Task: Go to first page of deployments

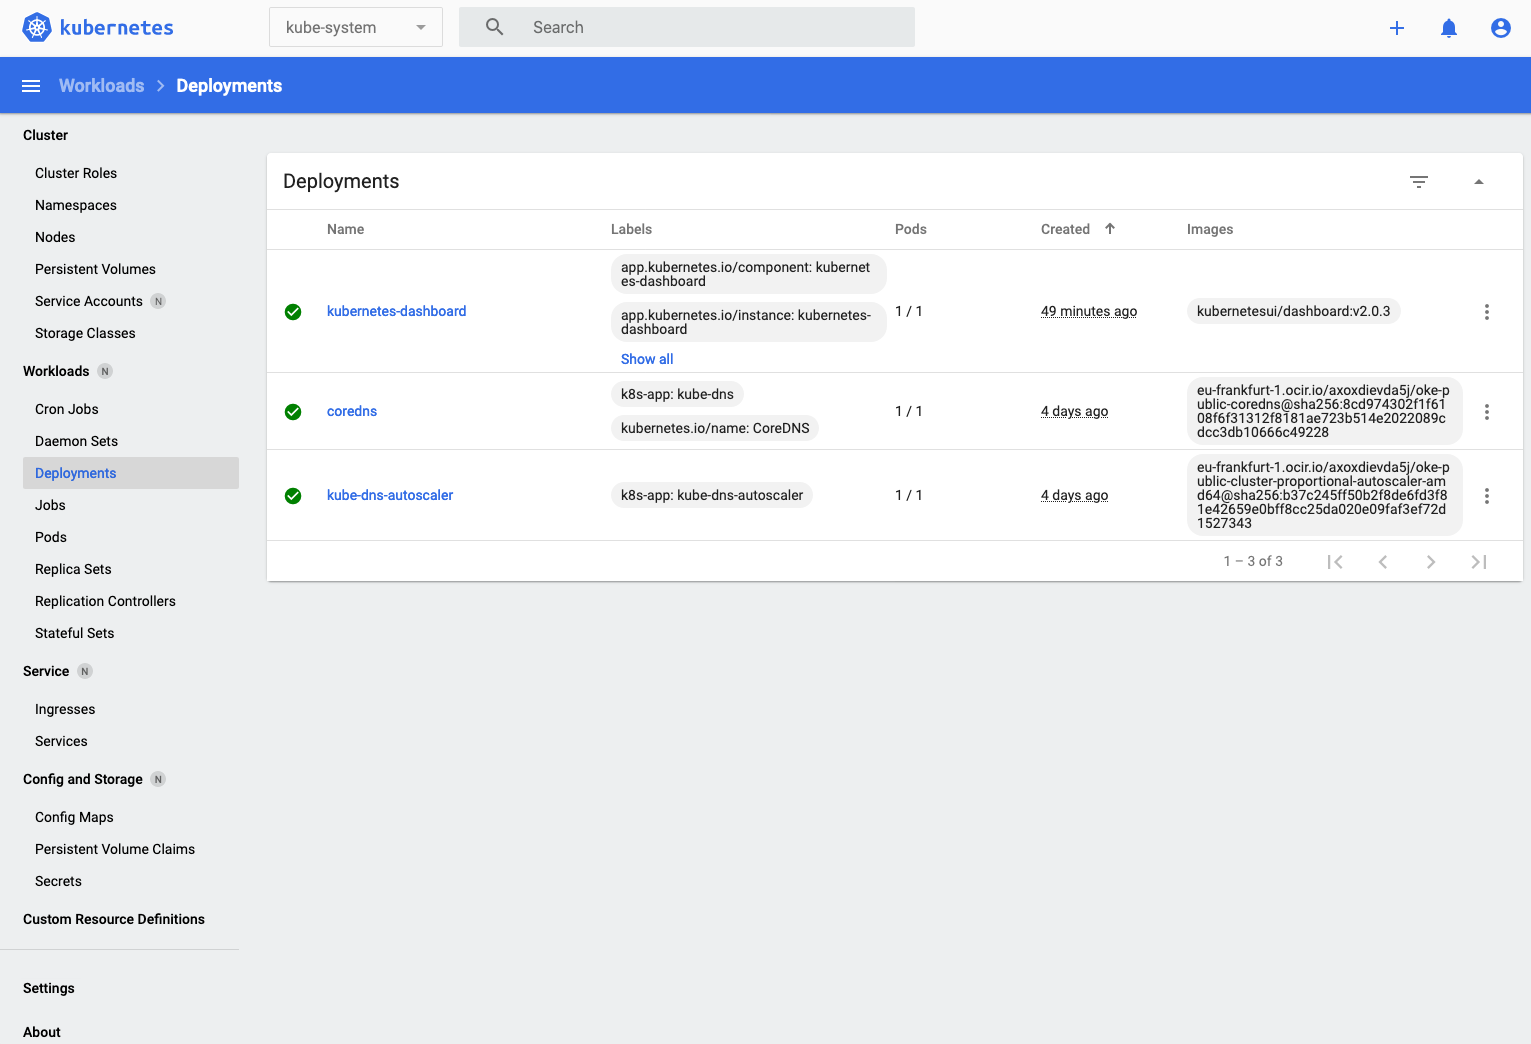Action: coord(1335,562)
